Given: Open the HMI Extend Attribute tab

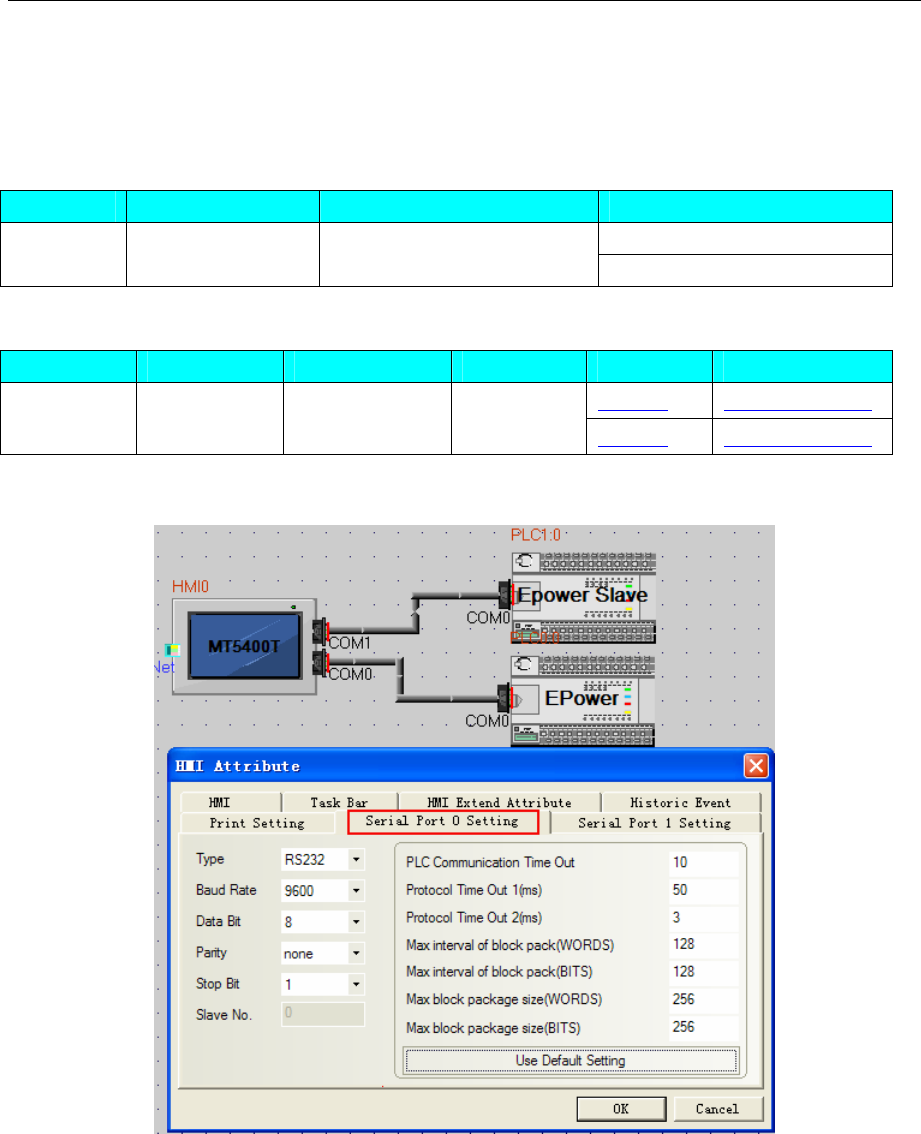Looking at the screenshot, I should pyautogui.click(x=499, y=803).
